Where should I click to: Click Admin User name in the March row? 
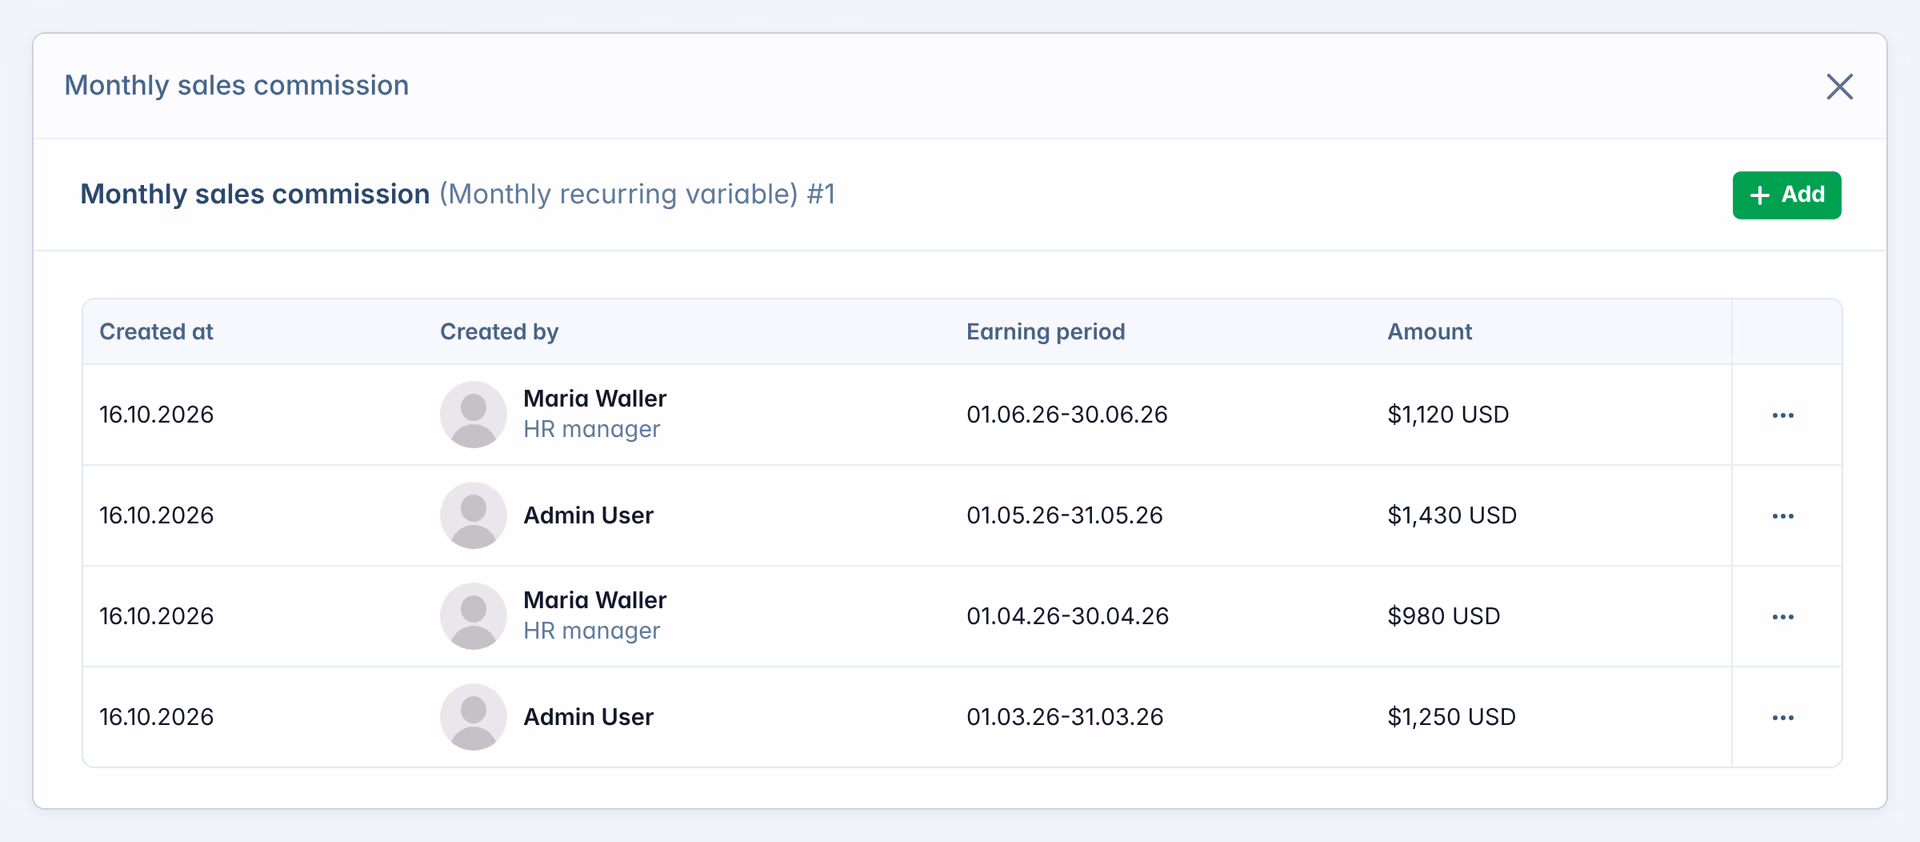pyautogui.click(x=588, y=718)
